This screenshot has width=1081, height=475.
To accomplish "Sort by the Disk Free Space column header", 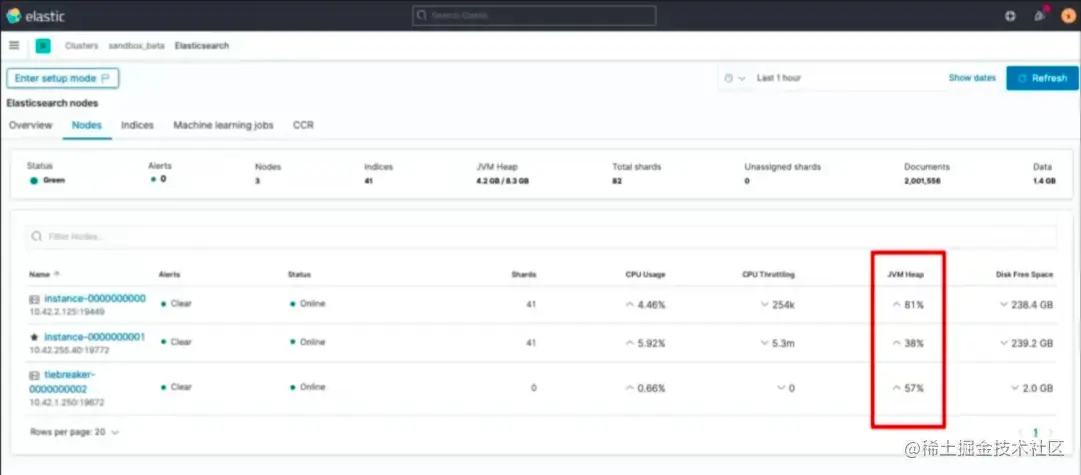I will 1024,274.
